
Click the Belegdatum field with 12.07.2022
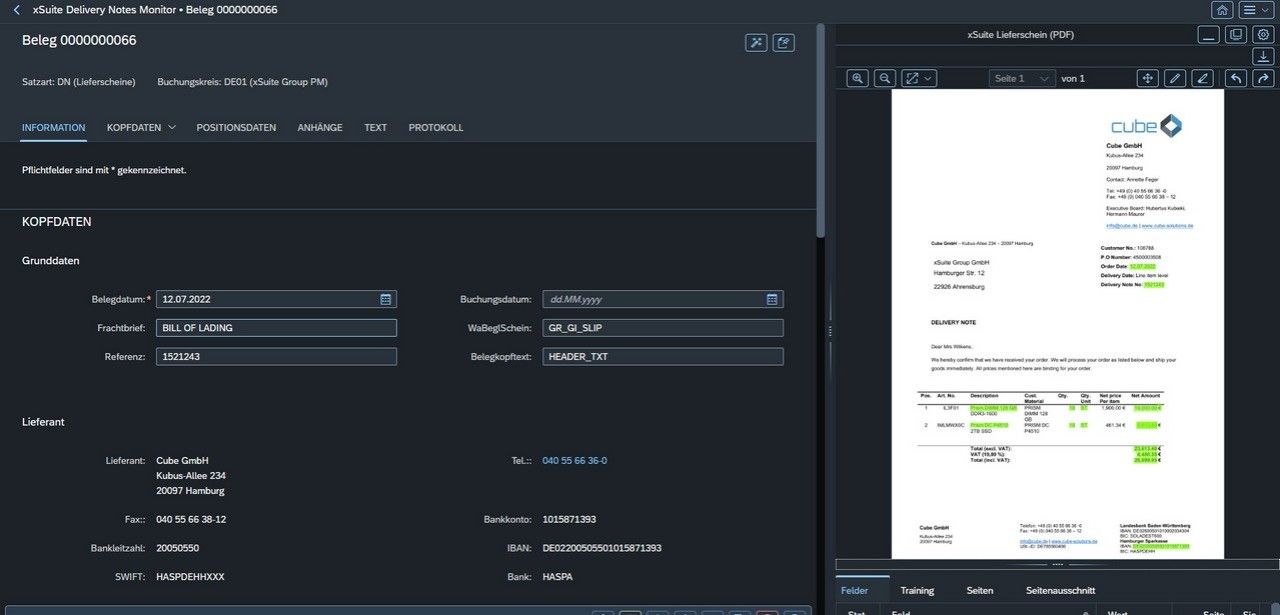276,299
